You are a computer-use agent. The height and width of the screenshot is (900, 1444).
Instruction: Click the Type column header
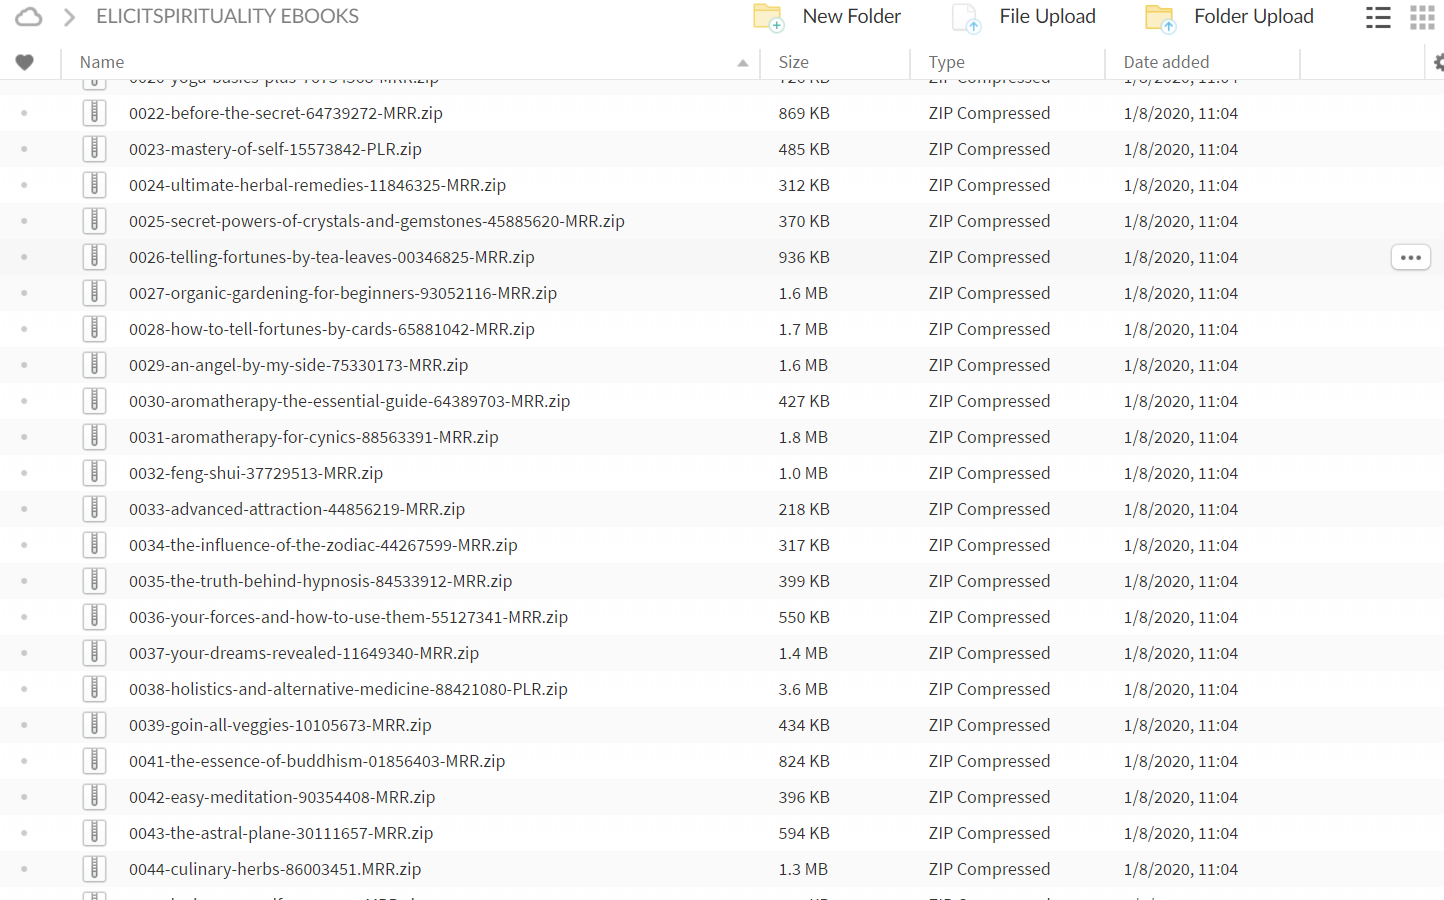tap(946, 62)
